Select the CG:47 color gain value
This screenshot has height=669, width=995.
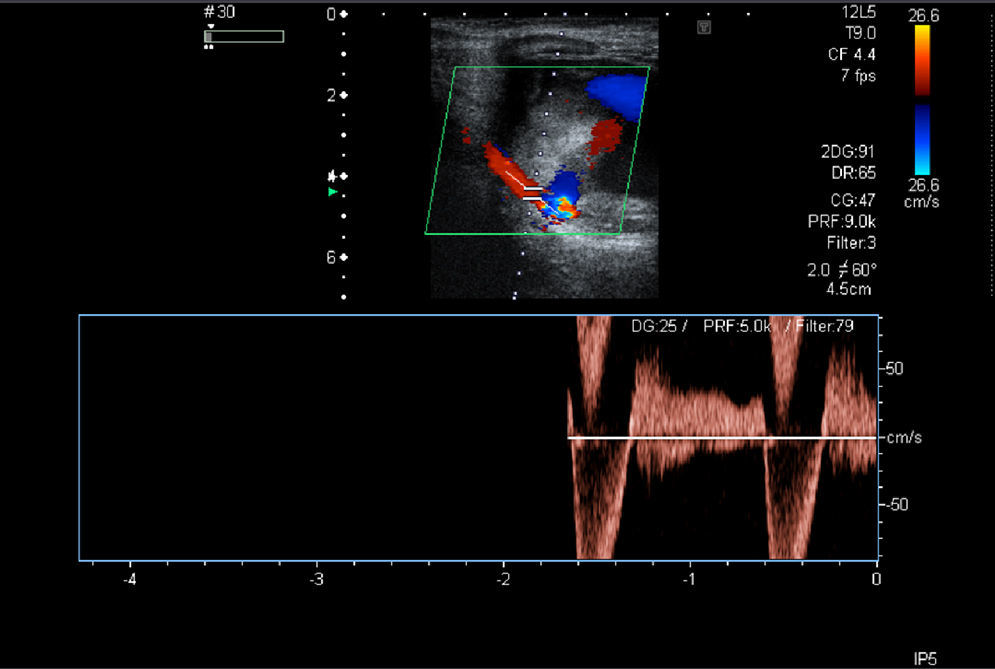point(853,201)
